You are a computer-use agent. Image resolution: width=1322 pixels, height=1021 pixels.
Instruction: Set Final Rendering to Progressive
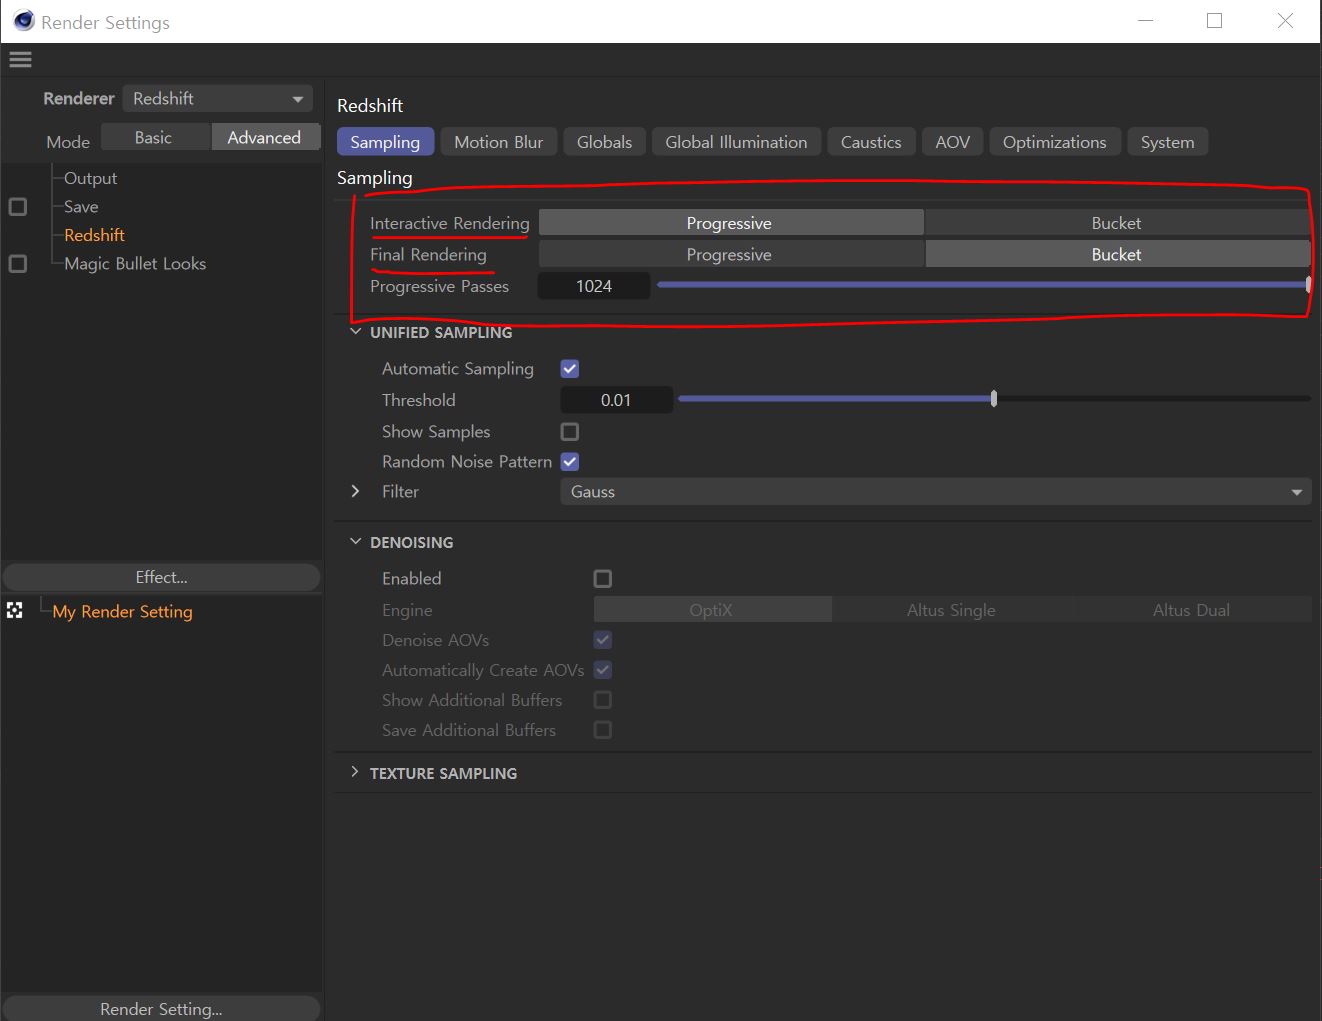(x=730, y=255)
